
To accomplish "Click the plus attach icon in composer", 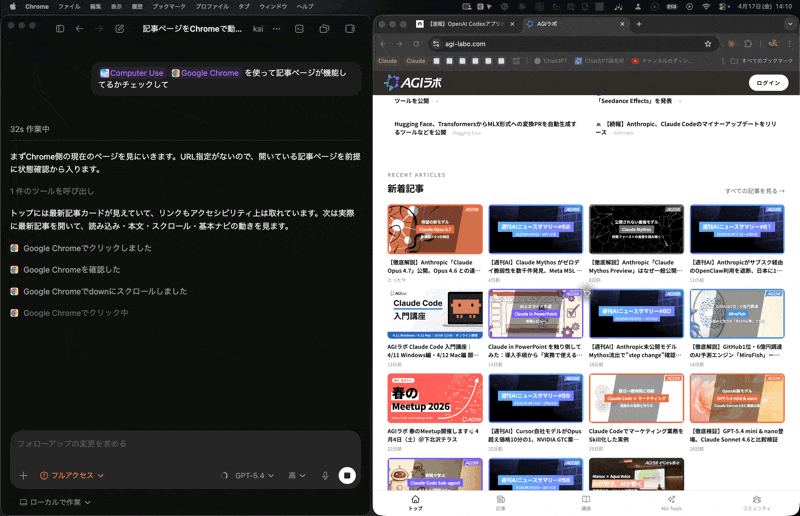I will 23,476.
